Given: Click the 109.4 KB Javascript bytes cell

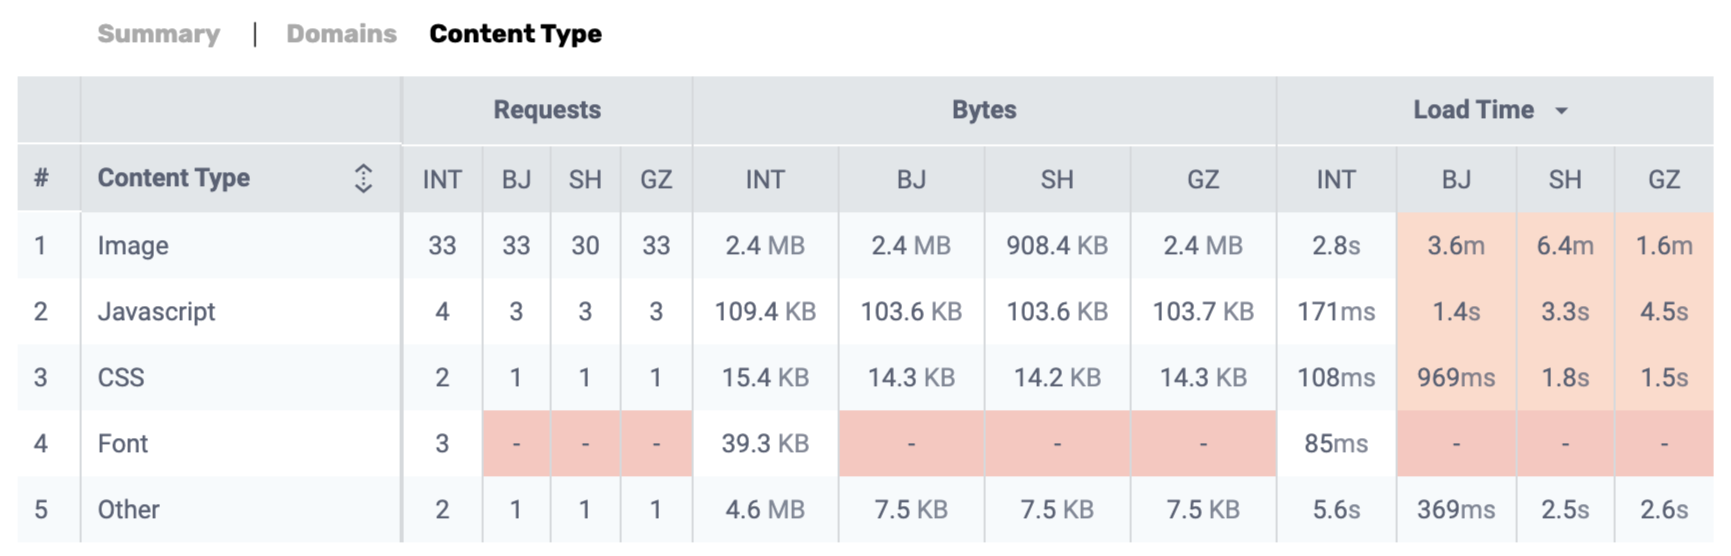Looking at the screenshot, I should 764,312.
